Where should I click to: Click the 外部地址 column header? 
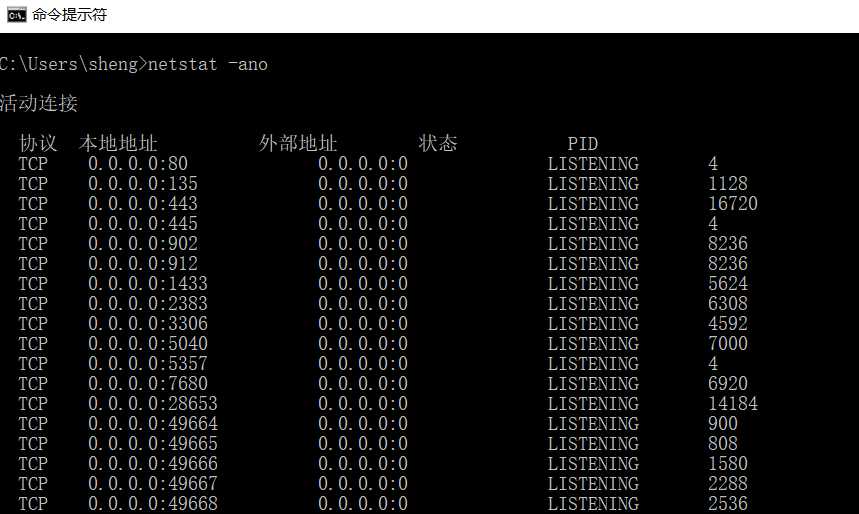[x=297, y=144]
